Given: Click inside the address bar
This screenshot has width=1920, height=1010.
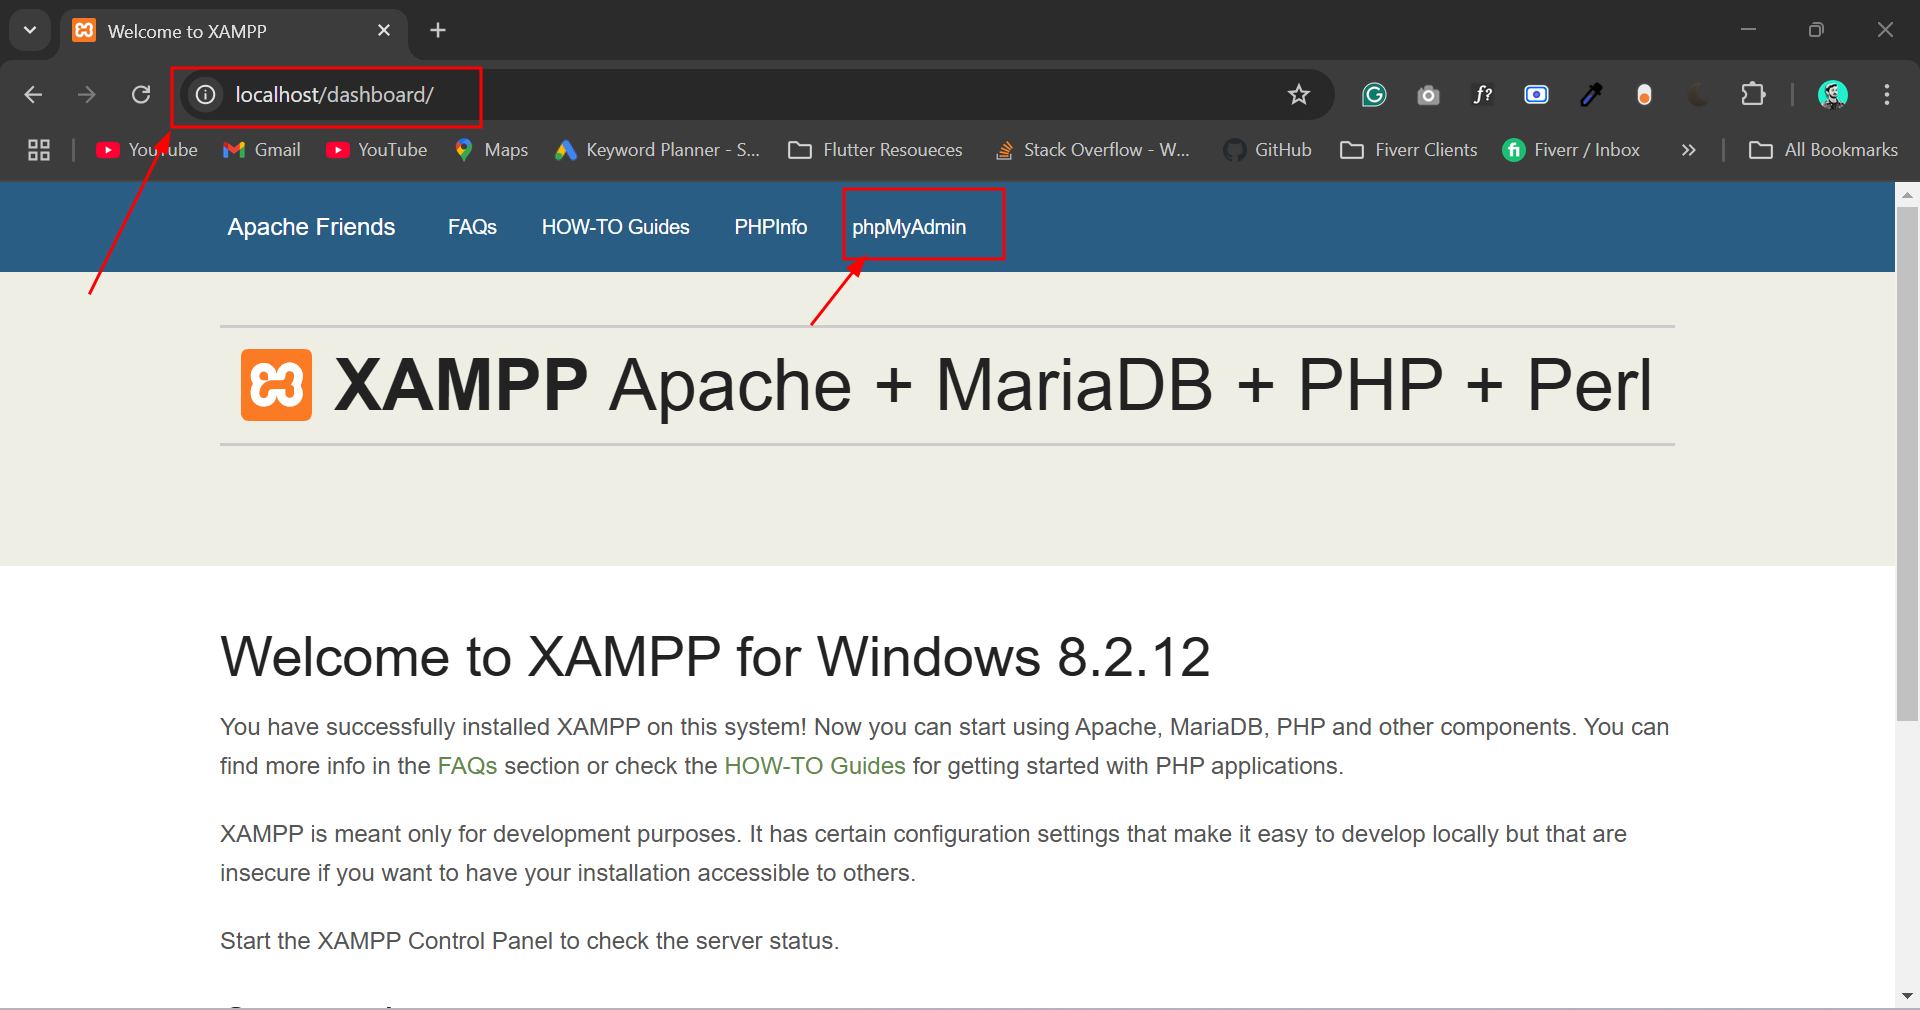Looking at the screenshot, I should [700, 95].
